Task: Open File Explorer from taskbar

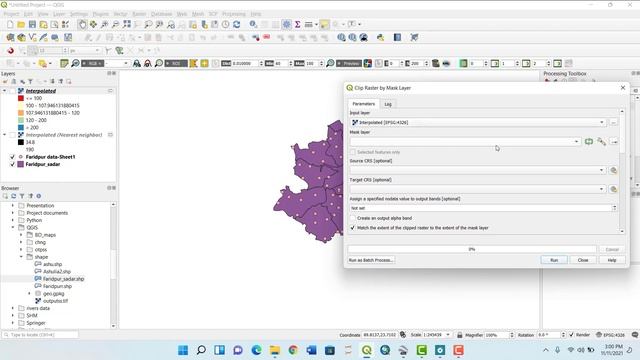Action: (x=275, y=350)
